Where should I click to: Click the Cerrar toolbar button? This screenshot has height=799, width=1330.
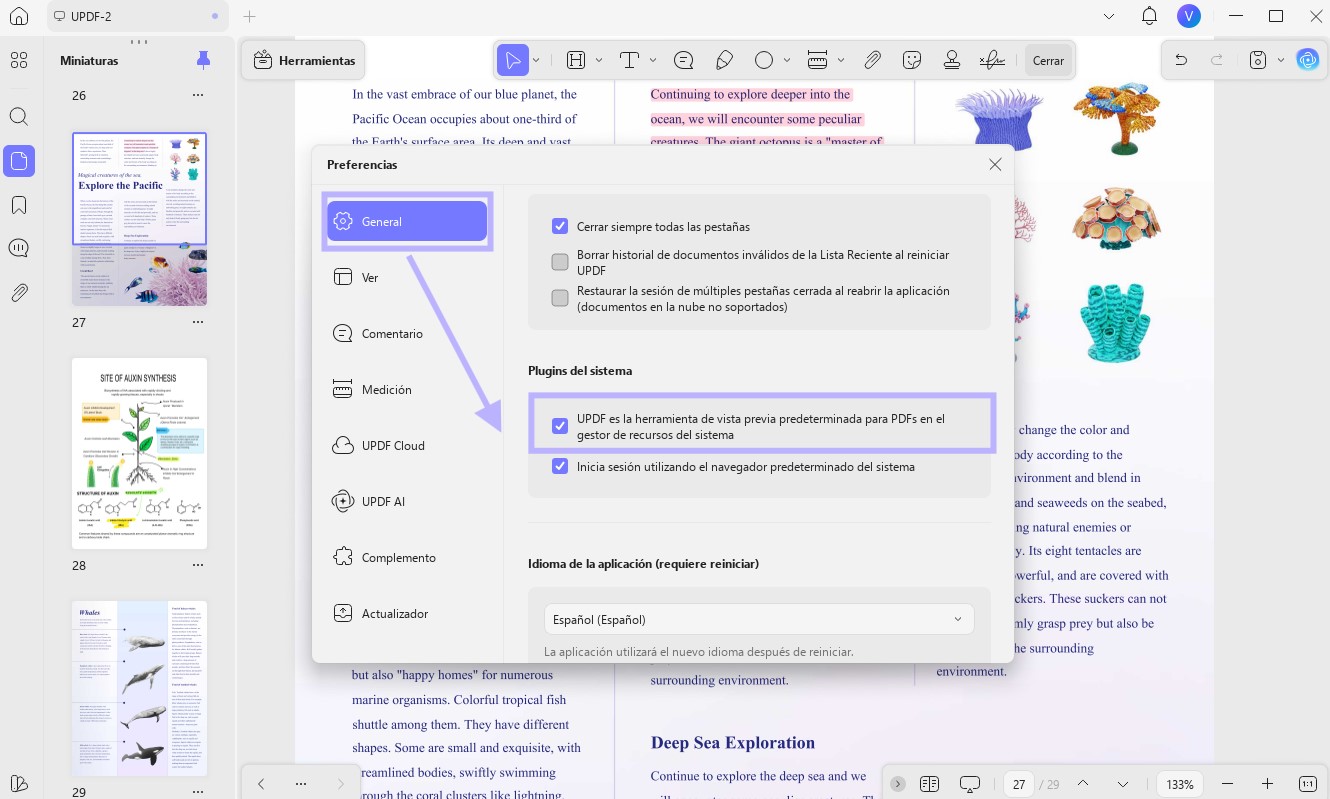(x=1048, y=60)
